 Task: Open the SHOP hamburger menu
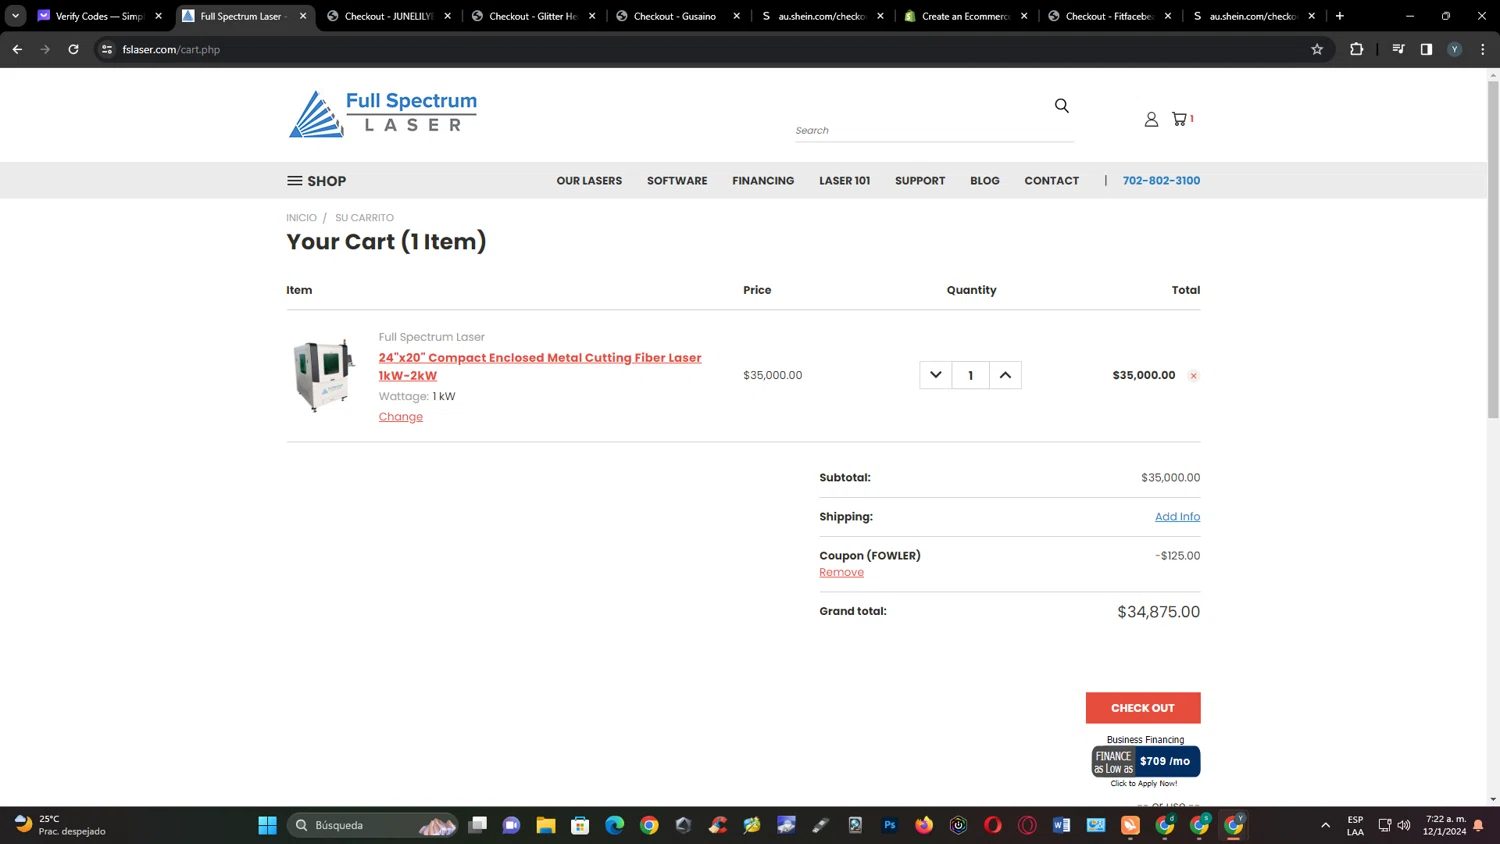(316, 181)
